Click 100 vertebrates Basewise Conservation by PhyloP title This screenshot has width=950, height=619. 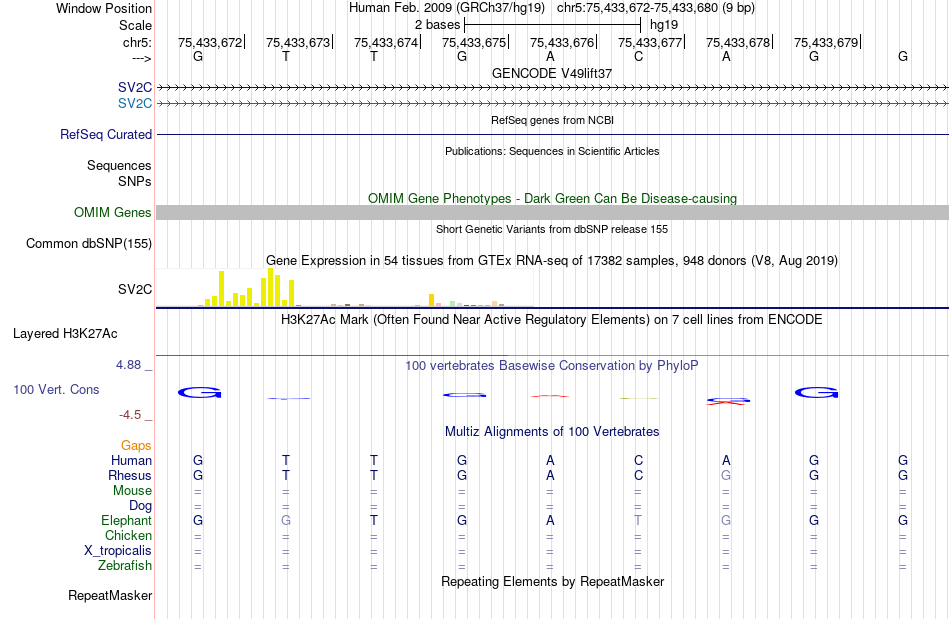(x=552, y=366)
